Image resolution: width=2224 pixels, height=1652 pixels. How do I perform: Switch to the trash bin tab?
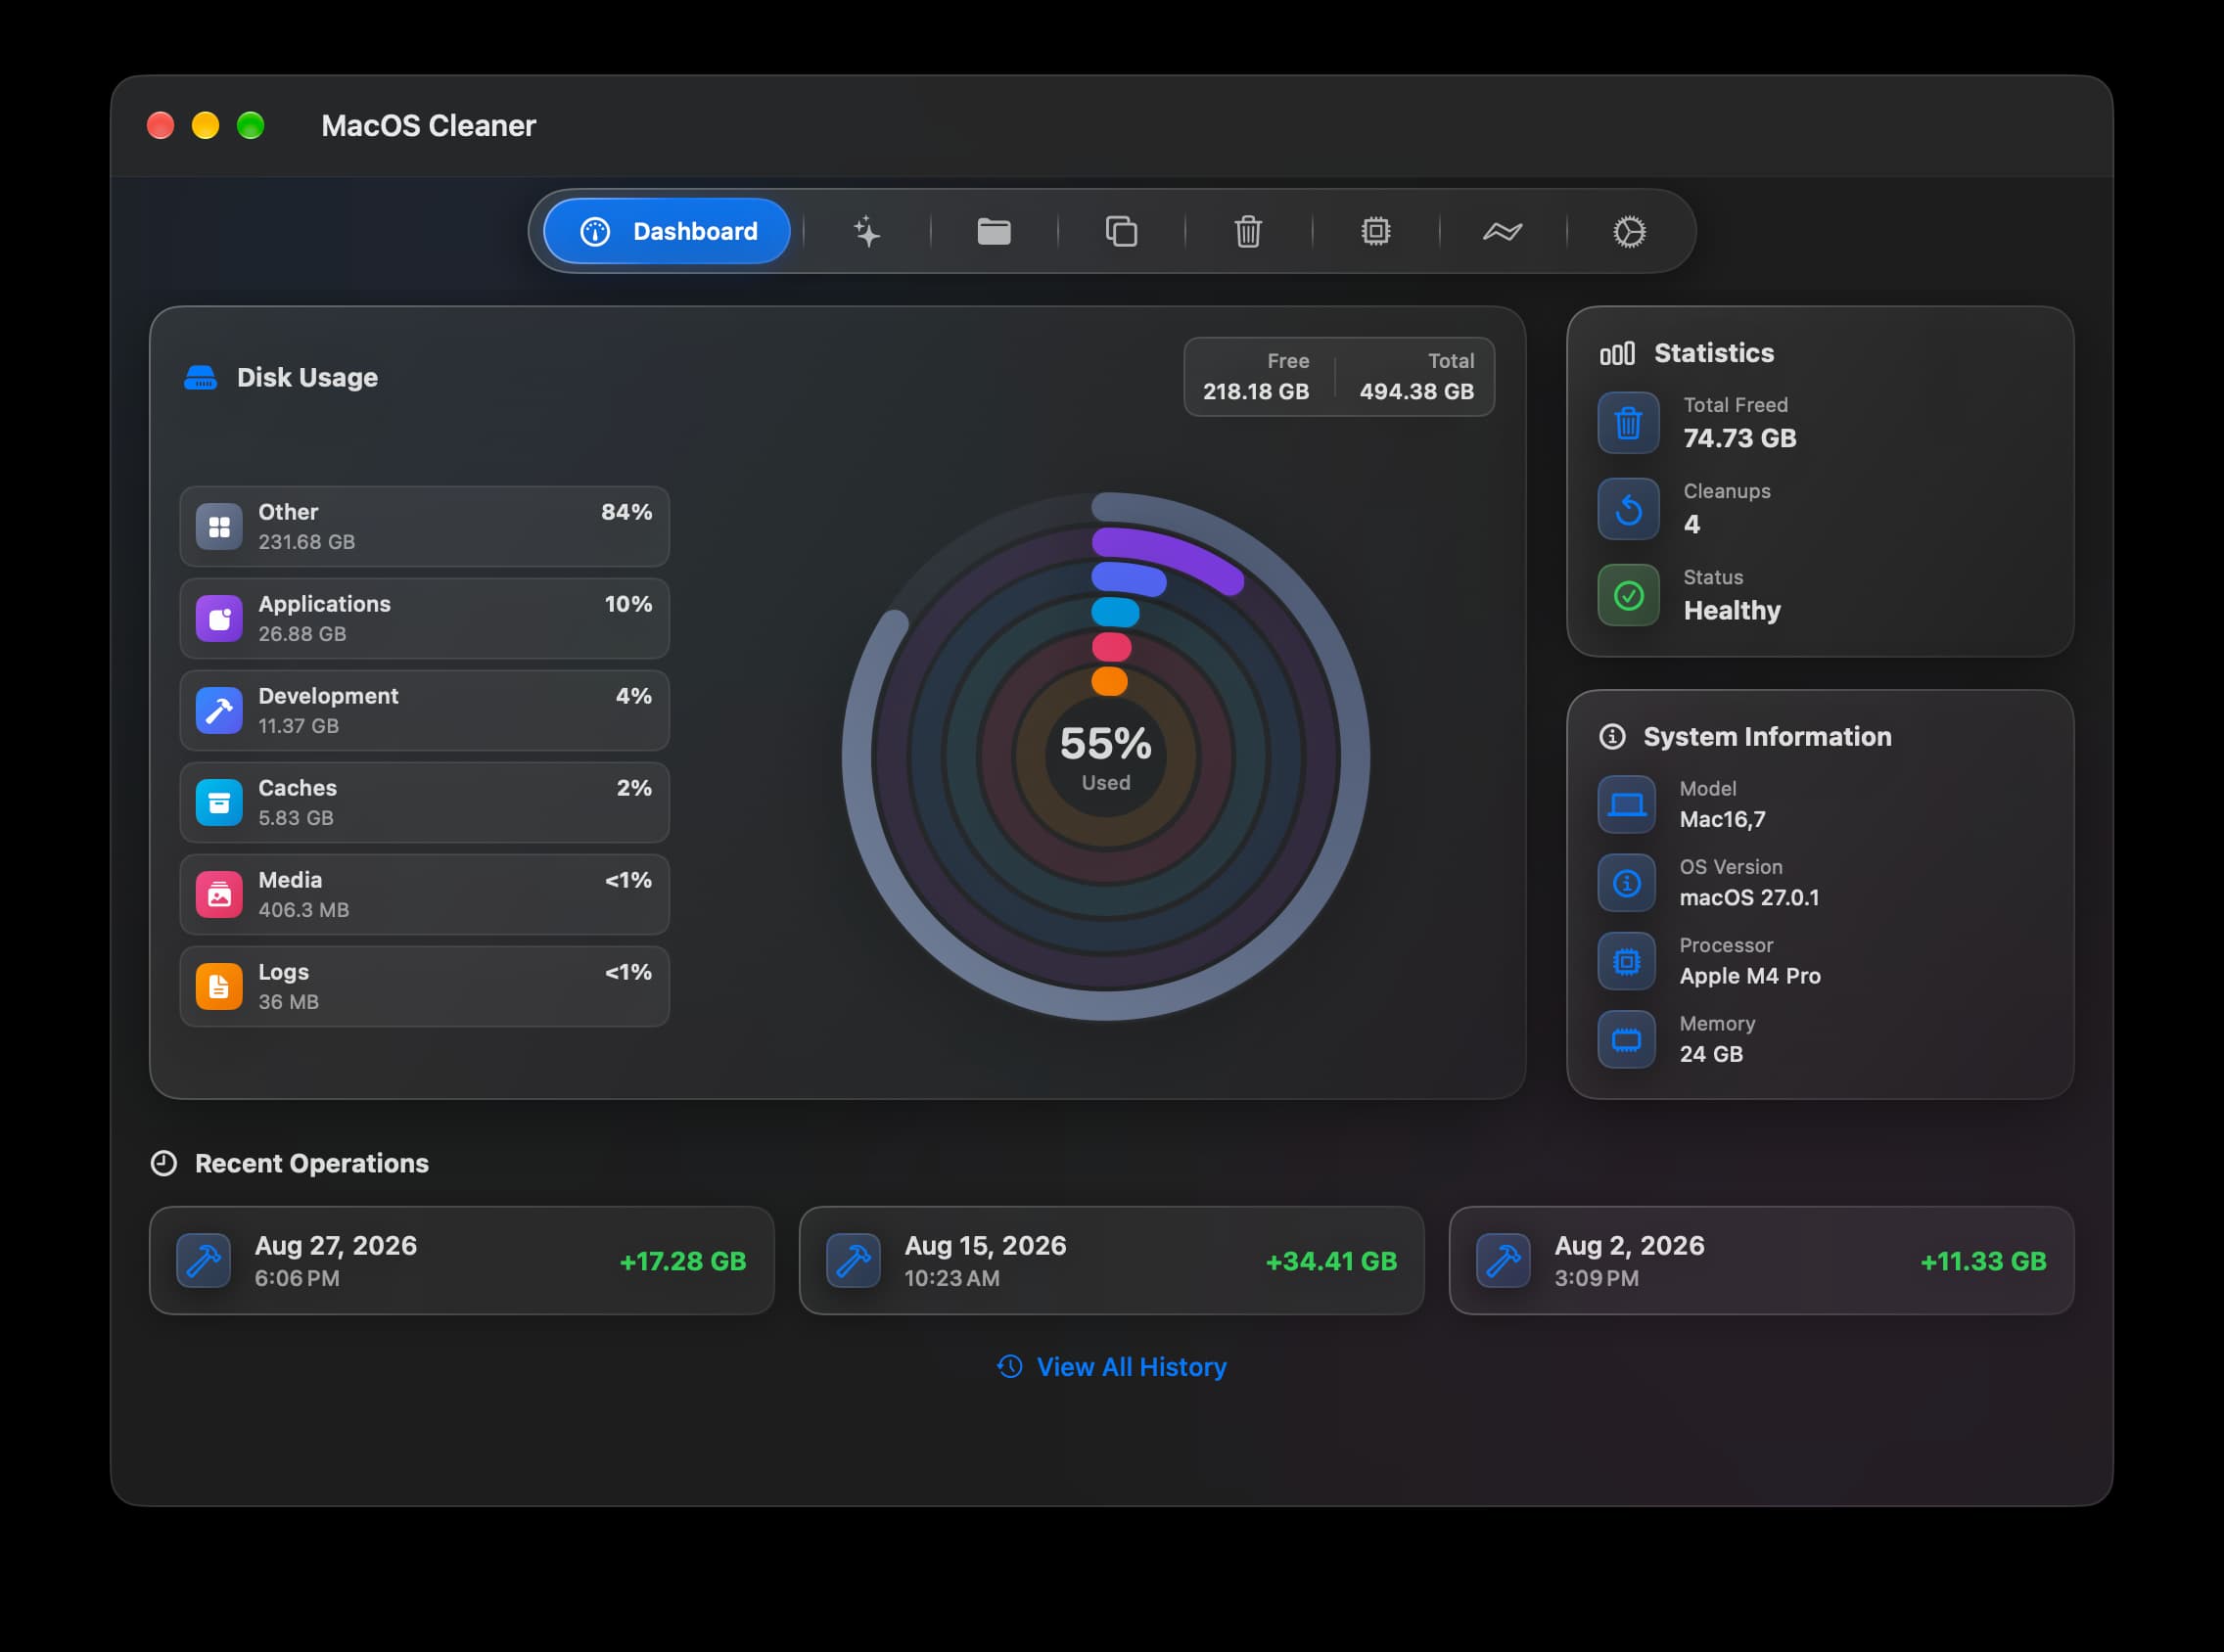[1248, 231]
